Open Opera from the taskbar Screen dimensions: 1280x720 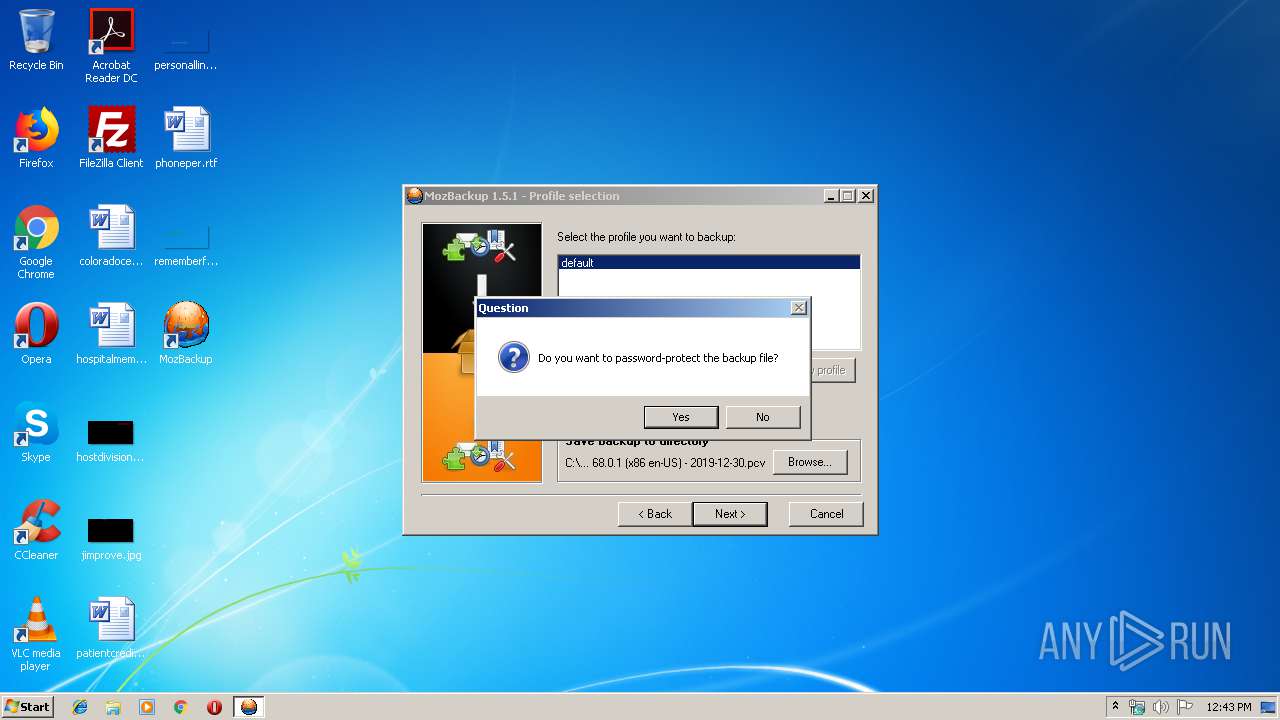point(214,707)
